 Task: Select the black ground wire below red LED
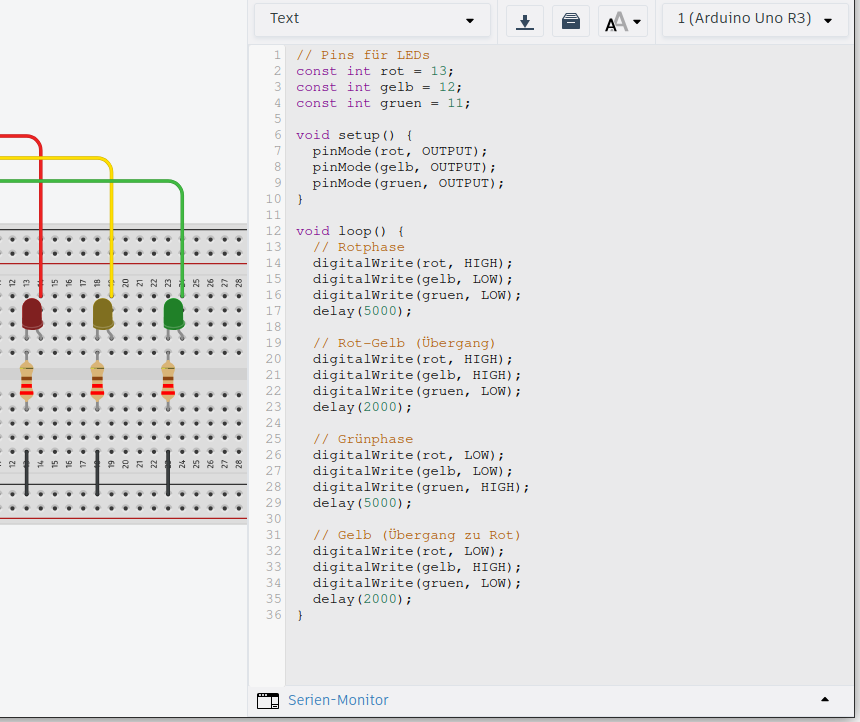tap(26, 473)
